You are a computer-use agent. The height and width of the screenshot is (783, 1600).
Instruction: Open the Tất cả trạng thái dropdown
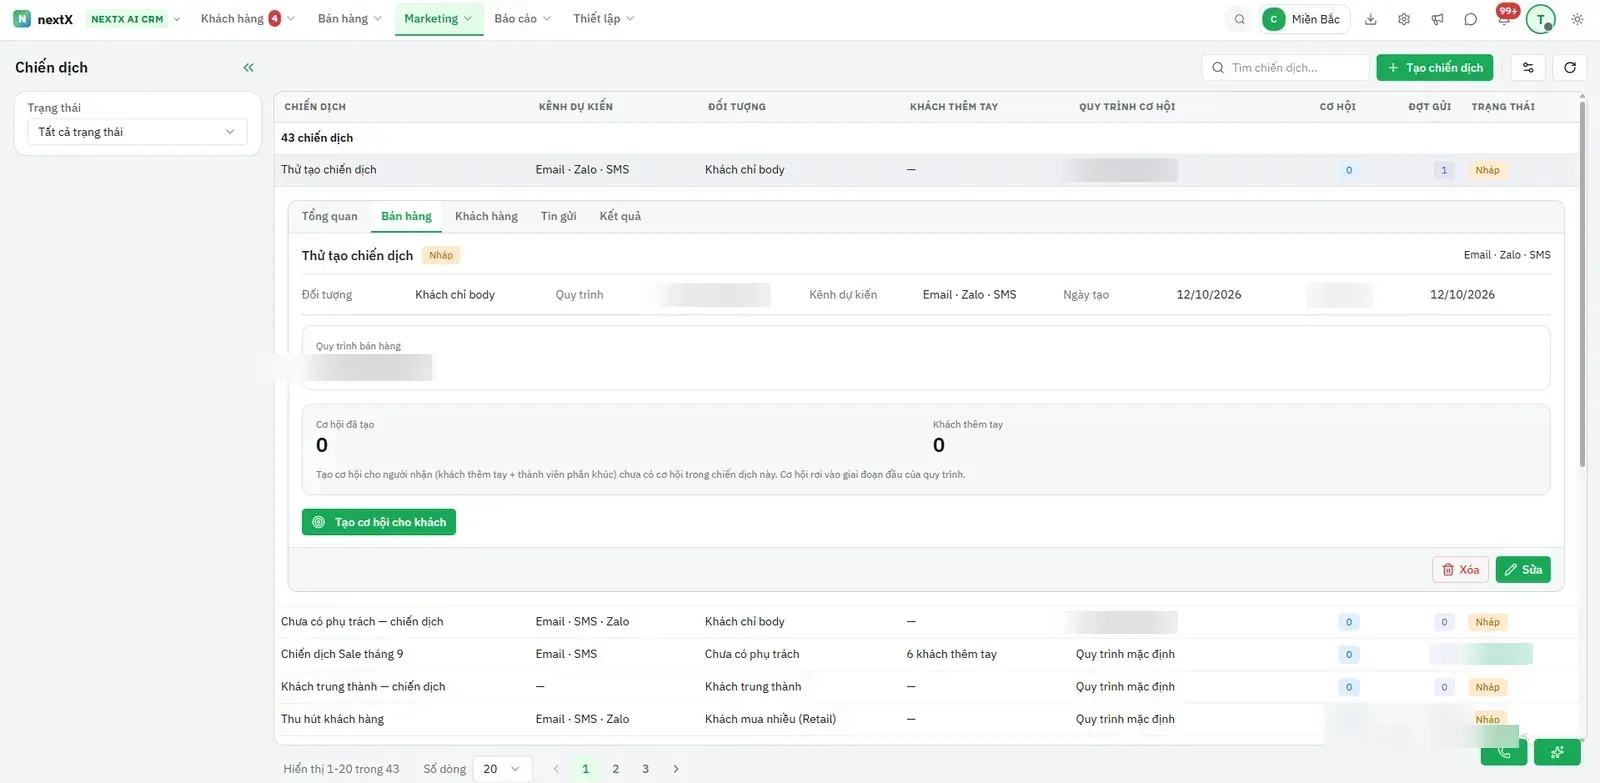point(137,132)
